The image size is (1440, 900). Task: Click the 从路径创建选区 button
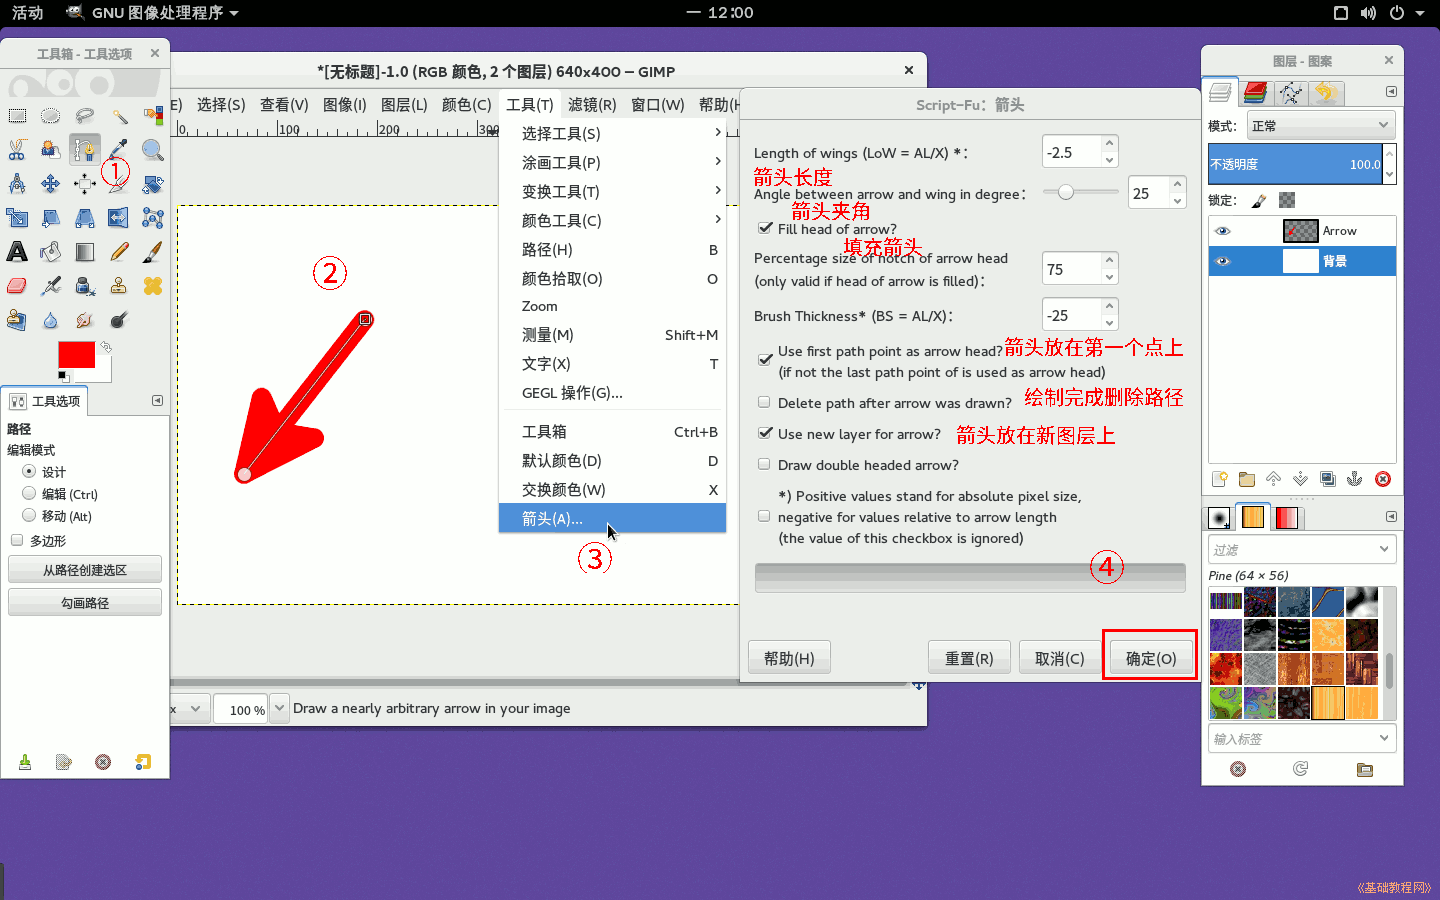click(x=85, y=570)
